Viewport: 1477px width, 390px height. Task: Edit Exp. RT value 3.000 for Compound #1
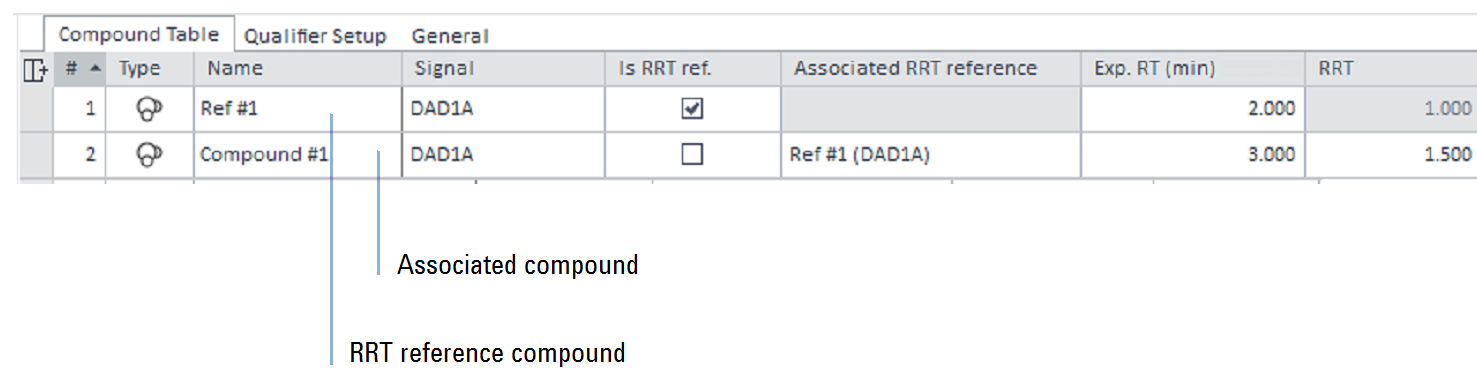point(1192,154)
